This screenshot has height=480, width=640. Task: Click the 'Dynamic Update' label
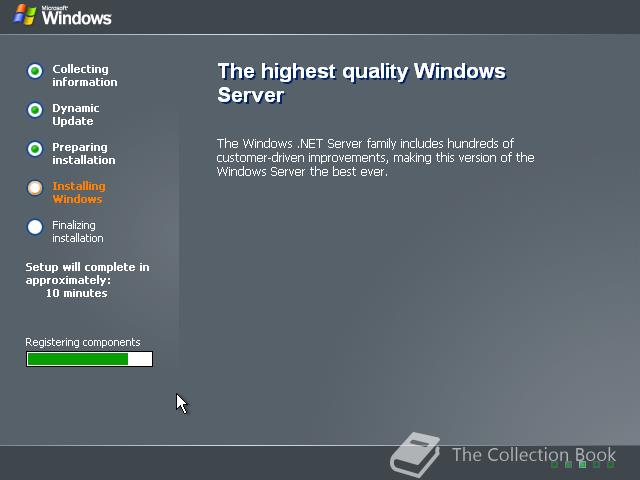point(76,115)
